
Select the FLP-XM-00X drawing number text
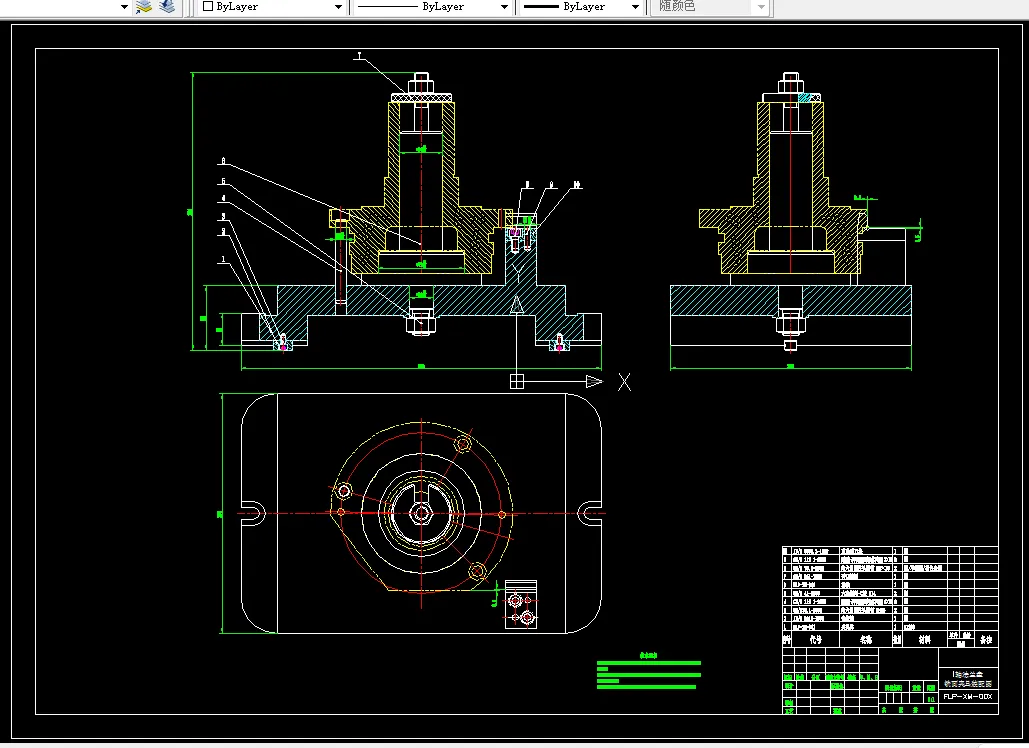[x=967, y=696]
